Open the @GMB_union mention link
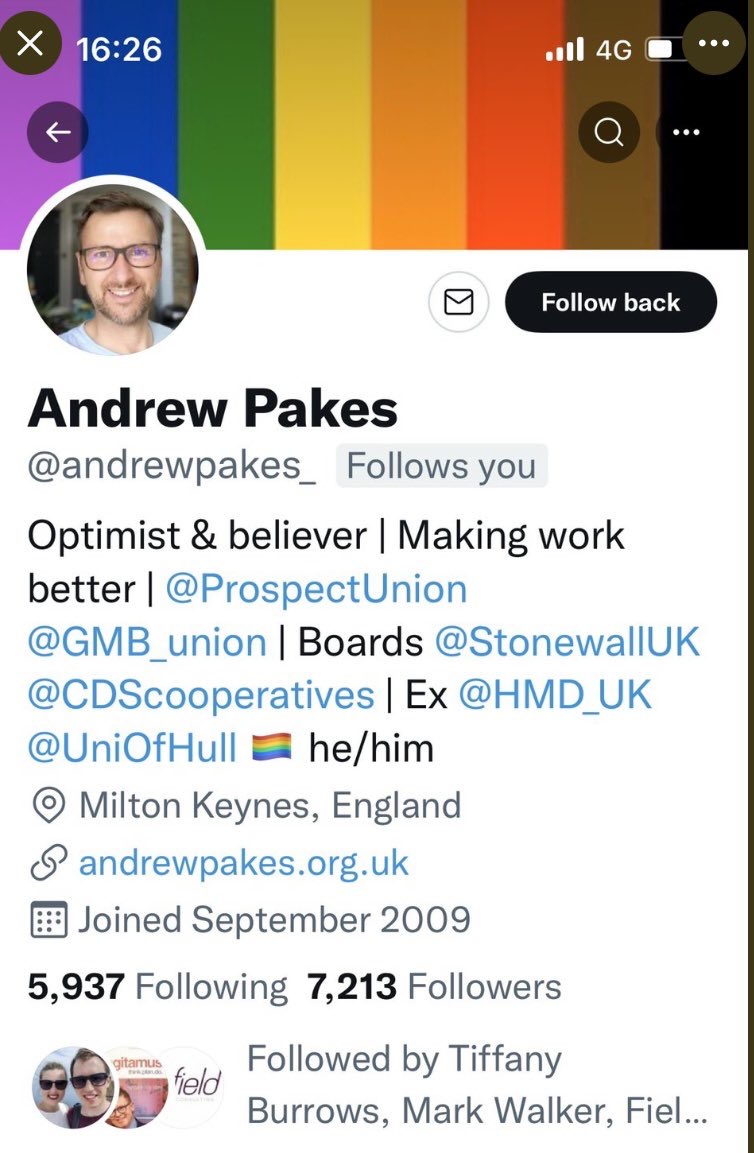 (x=147, y=642)
